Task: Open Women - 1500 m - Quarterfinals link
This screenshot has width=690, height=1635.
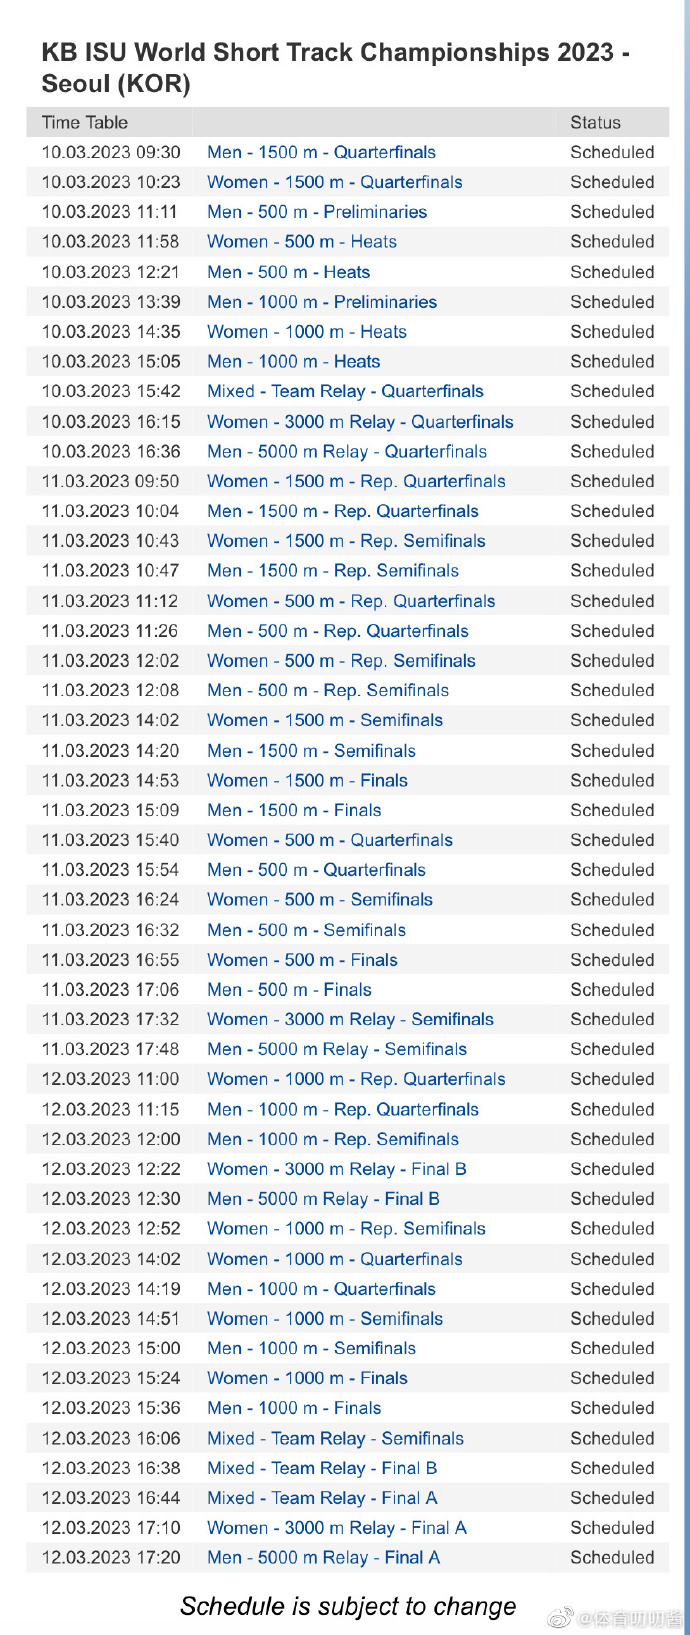Action: [x=334, y=182]
